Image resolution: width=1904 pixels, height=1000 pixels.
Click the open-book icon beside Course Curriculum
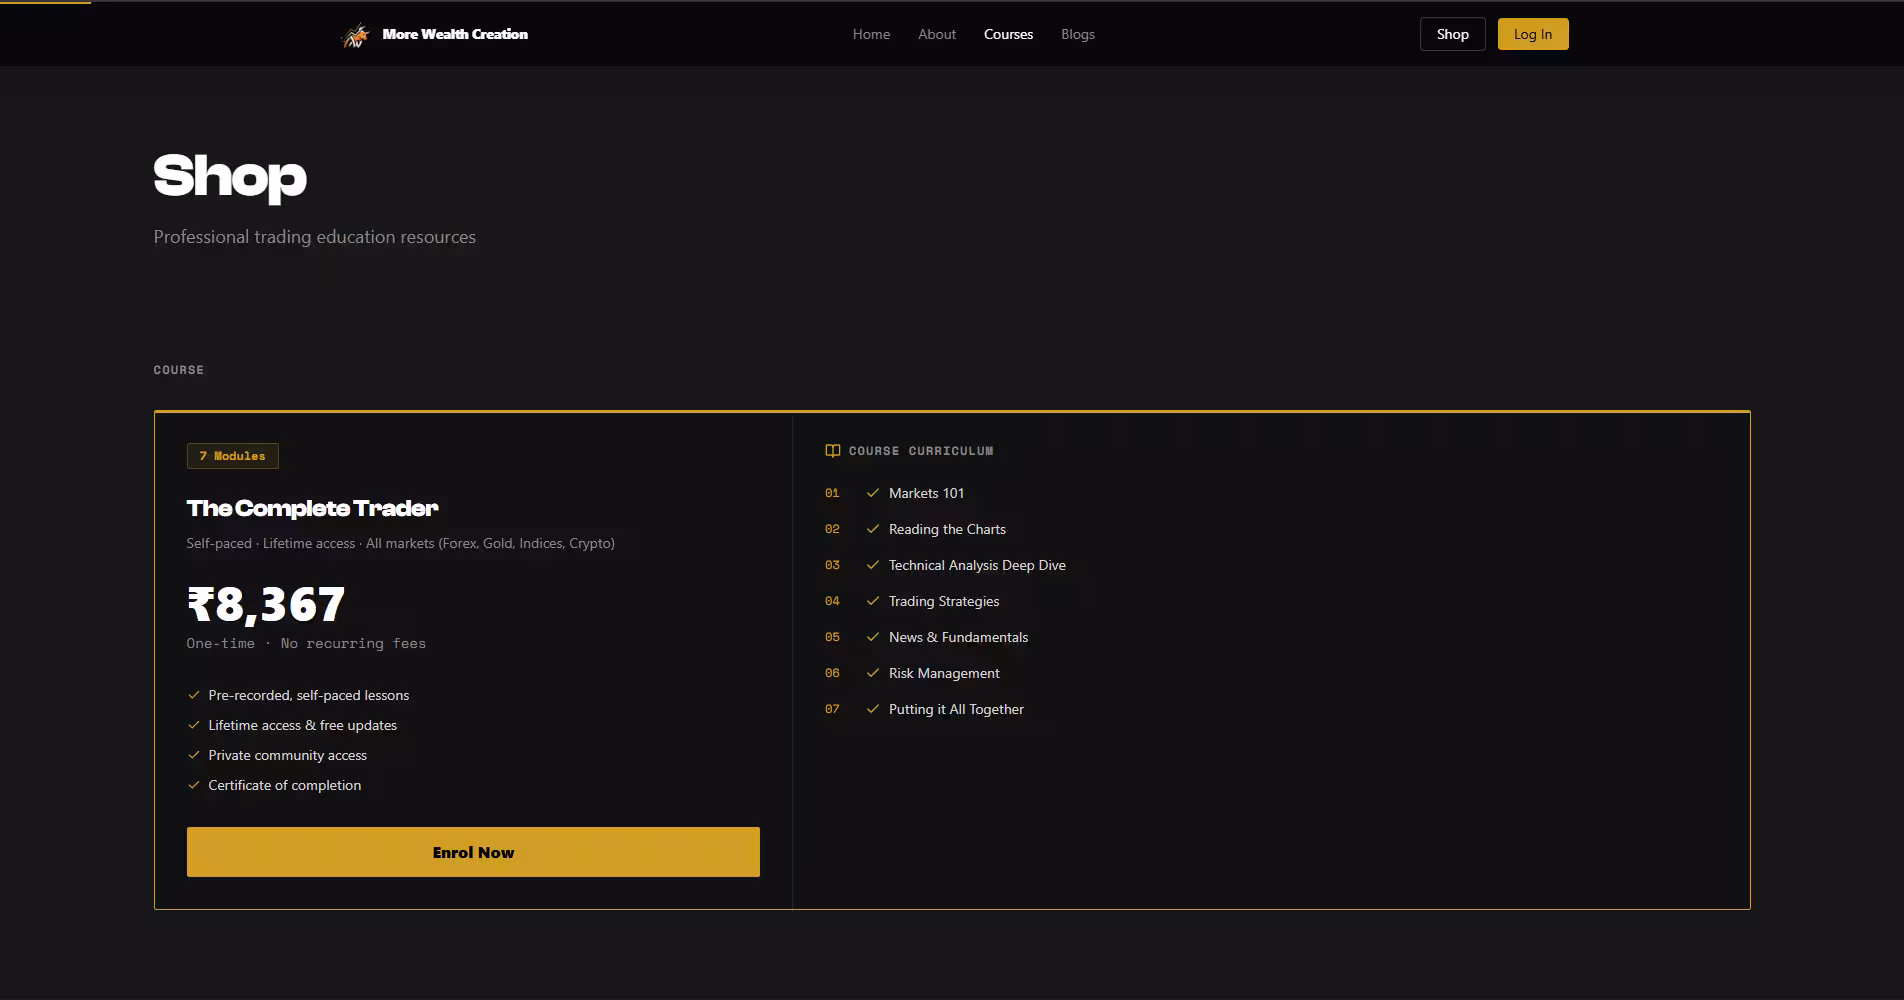832,451
